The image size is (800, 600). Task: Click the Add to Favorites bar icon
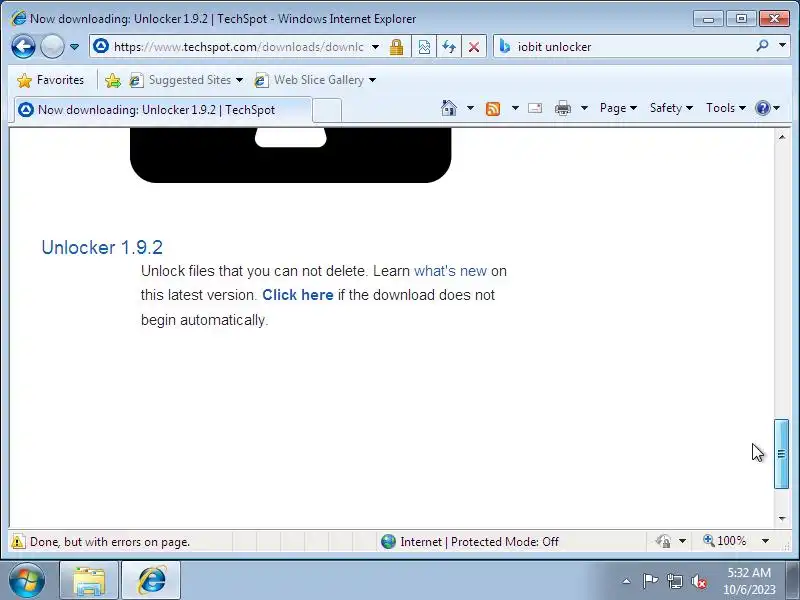pos(113,80)
